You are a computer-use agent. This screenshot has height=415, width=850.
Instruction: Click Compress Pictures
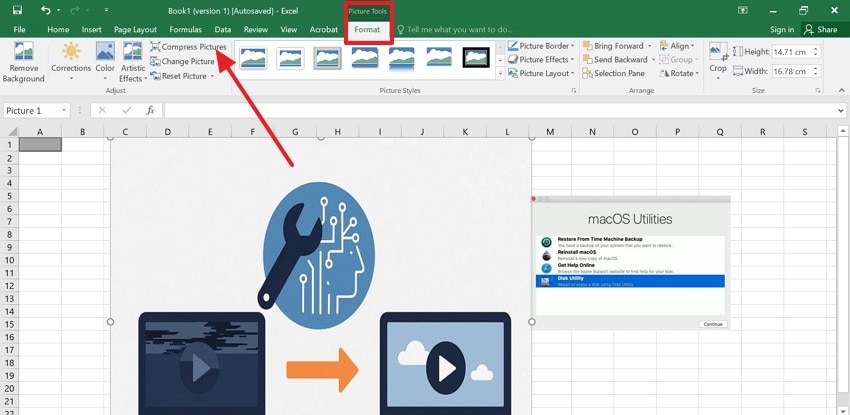point(189,47)
